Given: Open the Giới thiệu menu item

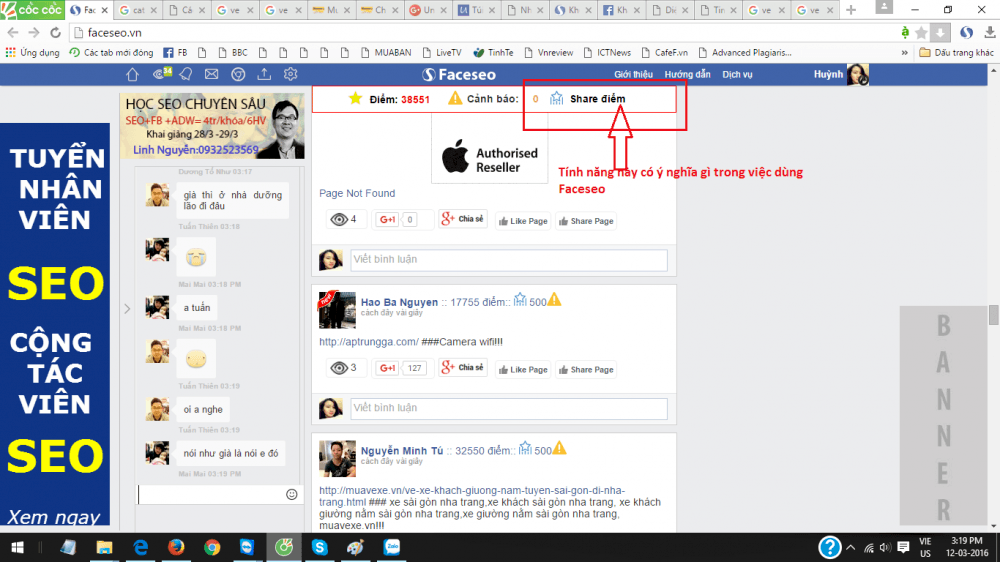Looking at the screenshot, I should coord(633,75).
